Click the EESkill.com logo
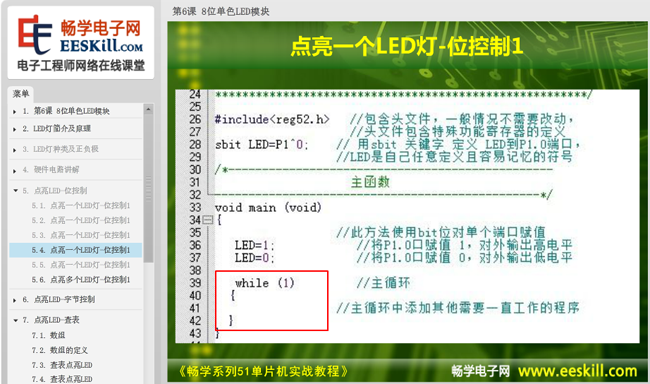Viewport: 650px width, 384px height. [x=81, y=43]
